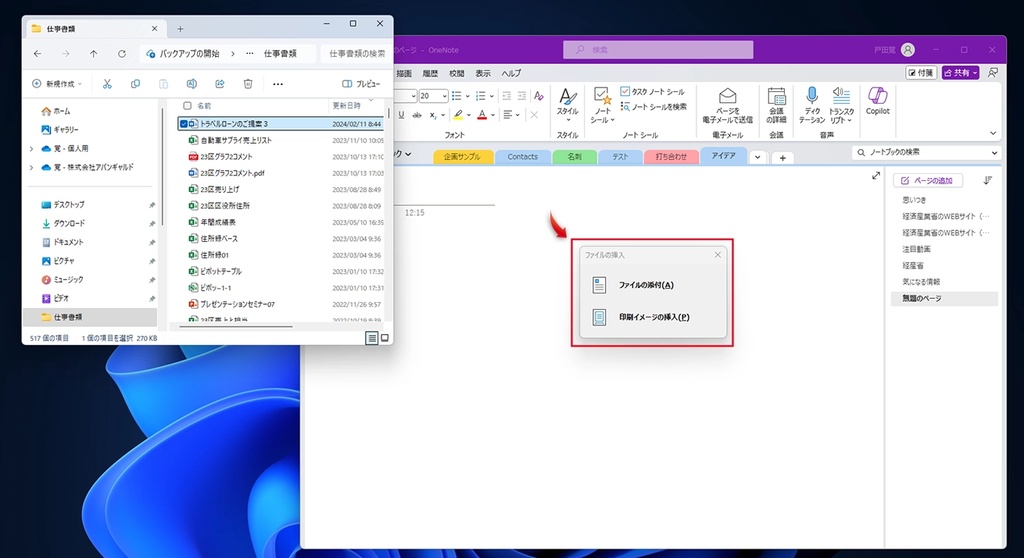The image size is (1024, 558).
Task: Uncheck the トラベルローンのご提案 3 file checkbox
Action: [184, 123]
